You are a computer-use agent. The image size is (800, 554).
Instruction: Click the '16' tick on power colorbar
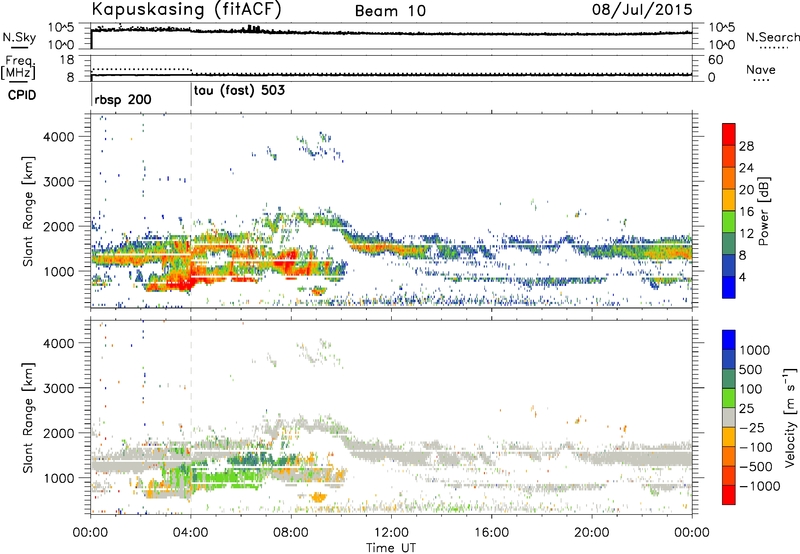click(x=746, y=212)
